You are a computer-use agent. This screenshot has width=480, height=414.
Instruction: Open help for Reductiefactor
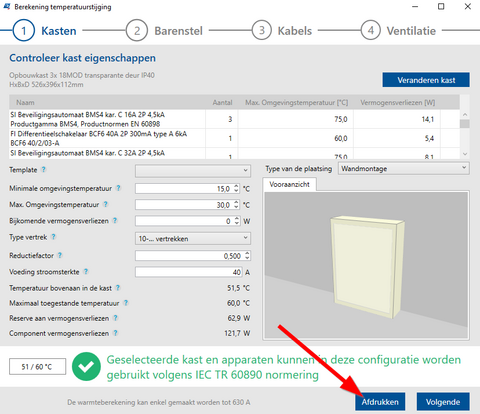[60, 255]
